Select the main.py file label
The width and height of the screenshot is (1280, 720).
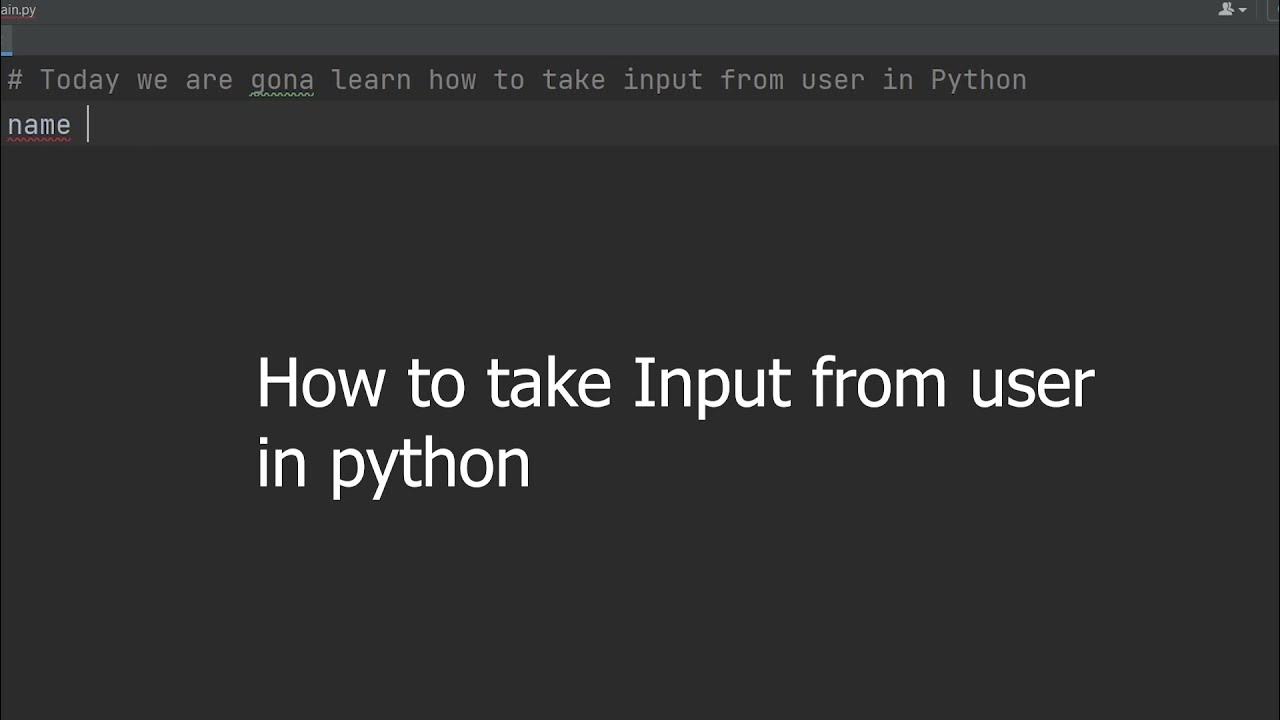click(18, 10)
